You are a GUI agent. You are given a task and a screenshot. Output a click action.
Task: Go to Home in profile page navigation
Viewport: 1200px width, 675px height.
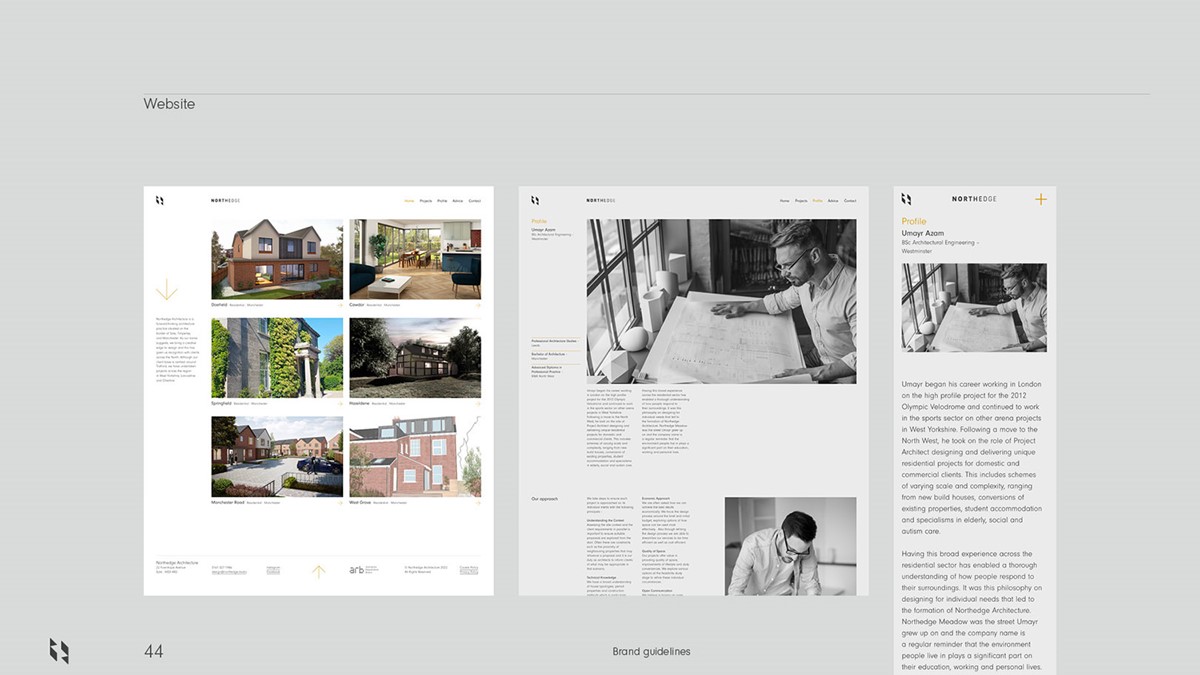click(785, 201)
